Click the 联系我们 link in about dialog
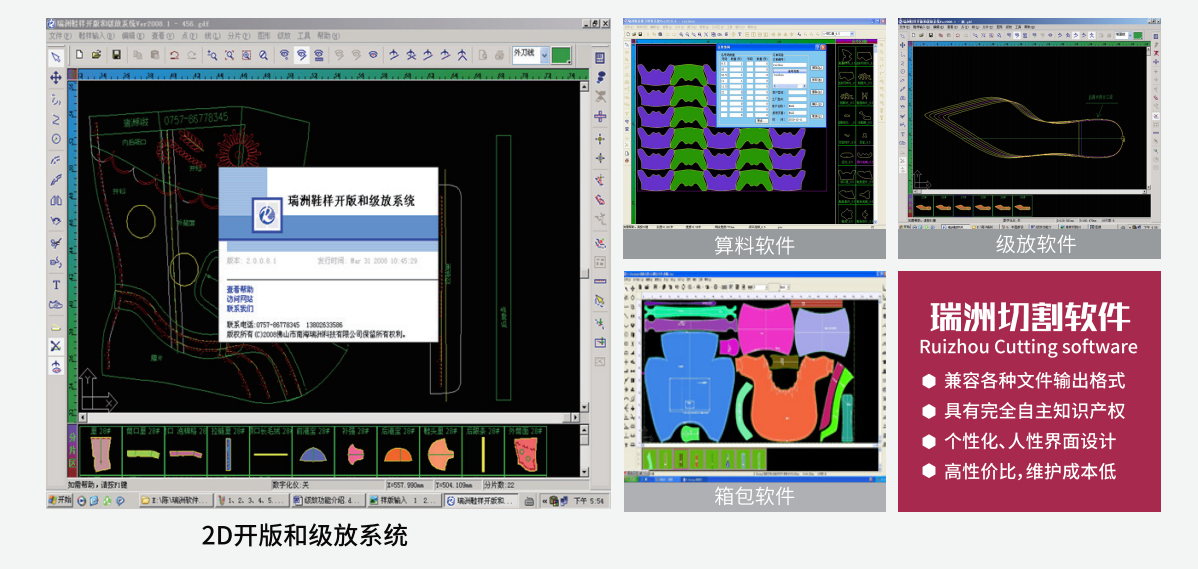This screenshot has height=569, width=1198. [x=240, y=309]
